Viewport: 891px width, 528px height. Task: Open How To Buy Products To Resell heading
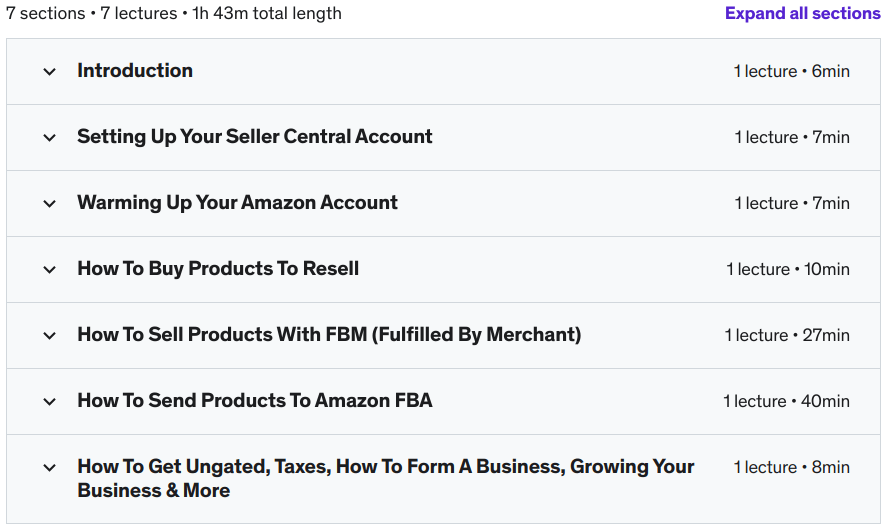pyautogui.click(x=218, y=269)
